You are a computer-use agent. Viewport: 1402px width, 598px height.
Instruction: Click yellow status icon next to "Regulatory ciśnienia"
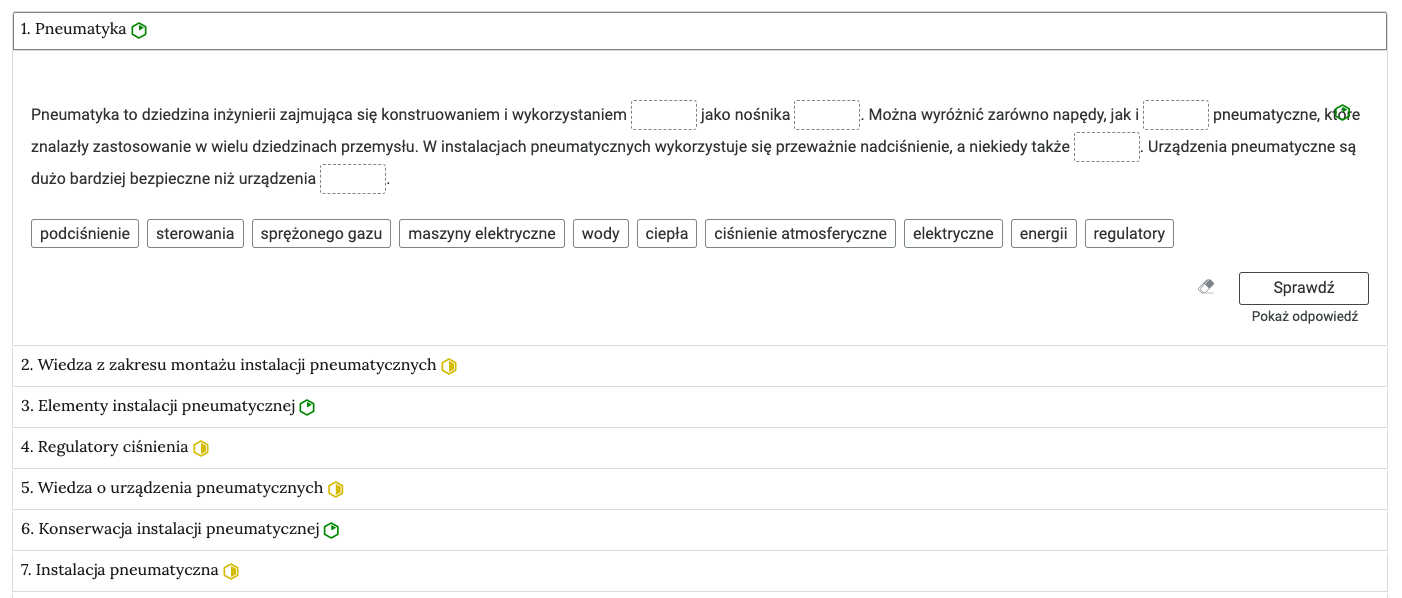[202, 448]
